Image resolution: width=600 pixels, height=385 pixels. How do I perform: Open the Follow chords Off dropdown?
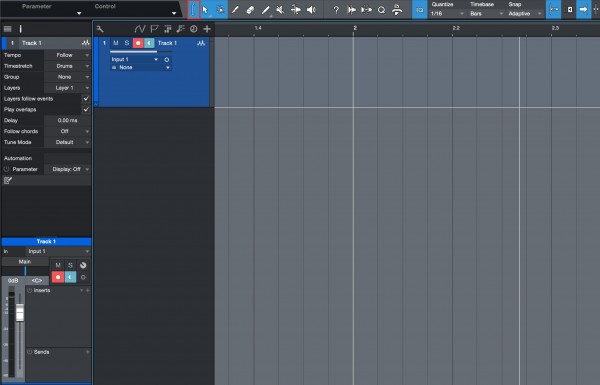coord(68,131)
